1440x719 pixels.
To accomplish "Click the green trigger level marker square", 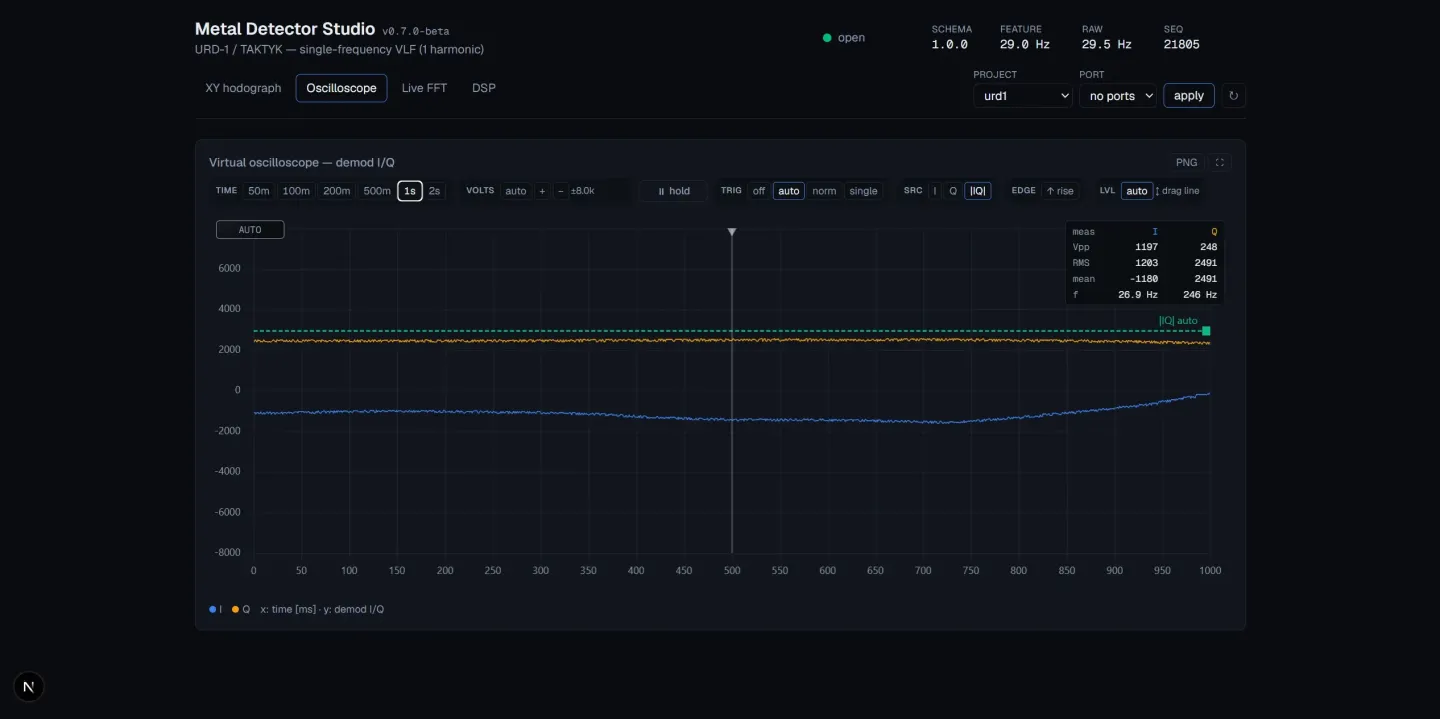I will click(1206, 331).
